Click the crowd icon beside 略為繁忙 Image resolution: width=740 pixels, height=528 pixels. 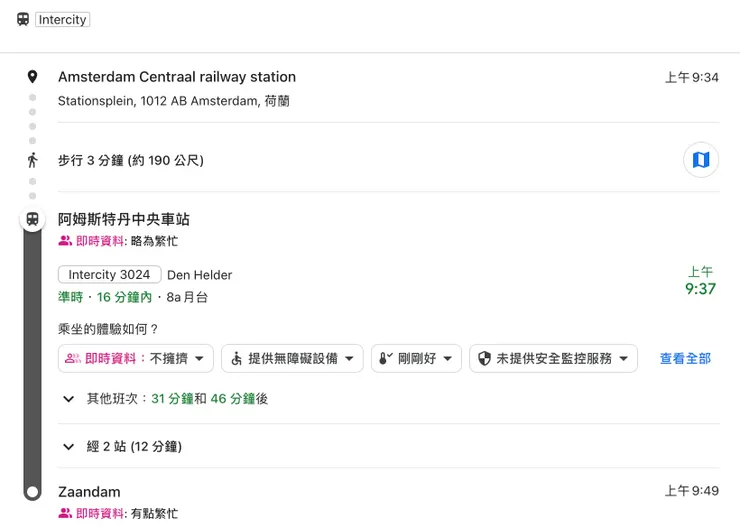tap(65, 241)
